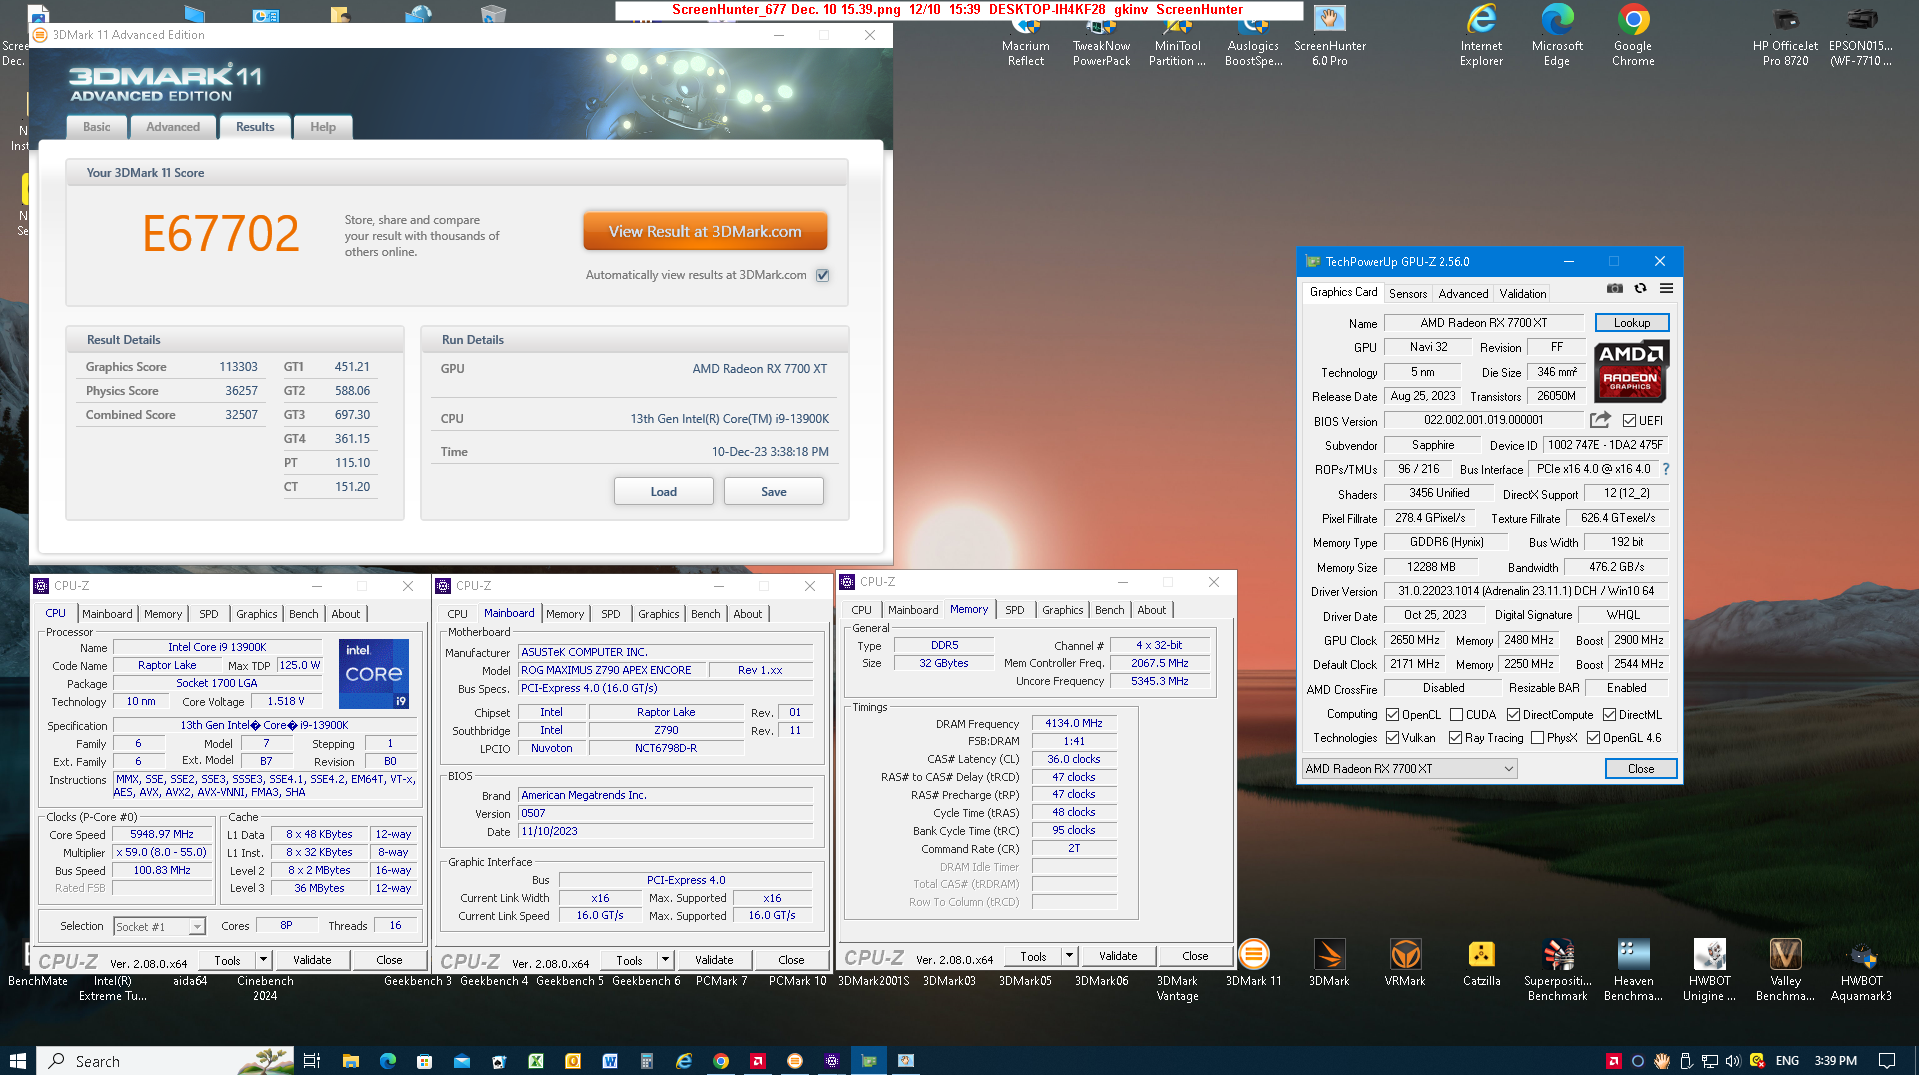
Task: Open the Google Chrome desktop shortcut
Action: pyautogui.click(x=1633, y=36)
